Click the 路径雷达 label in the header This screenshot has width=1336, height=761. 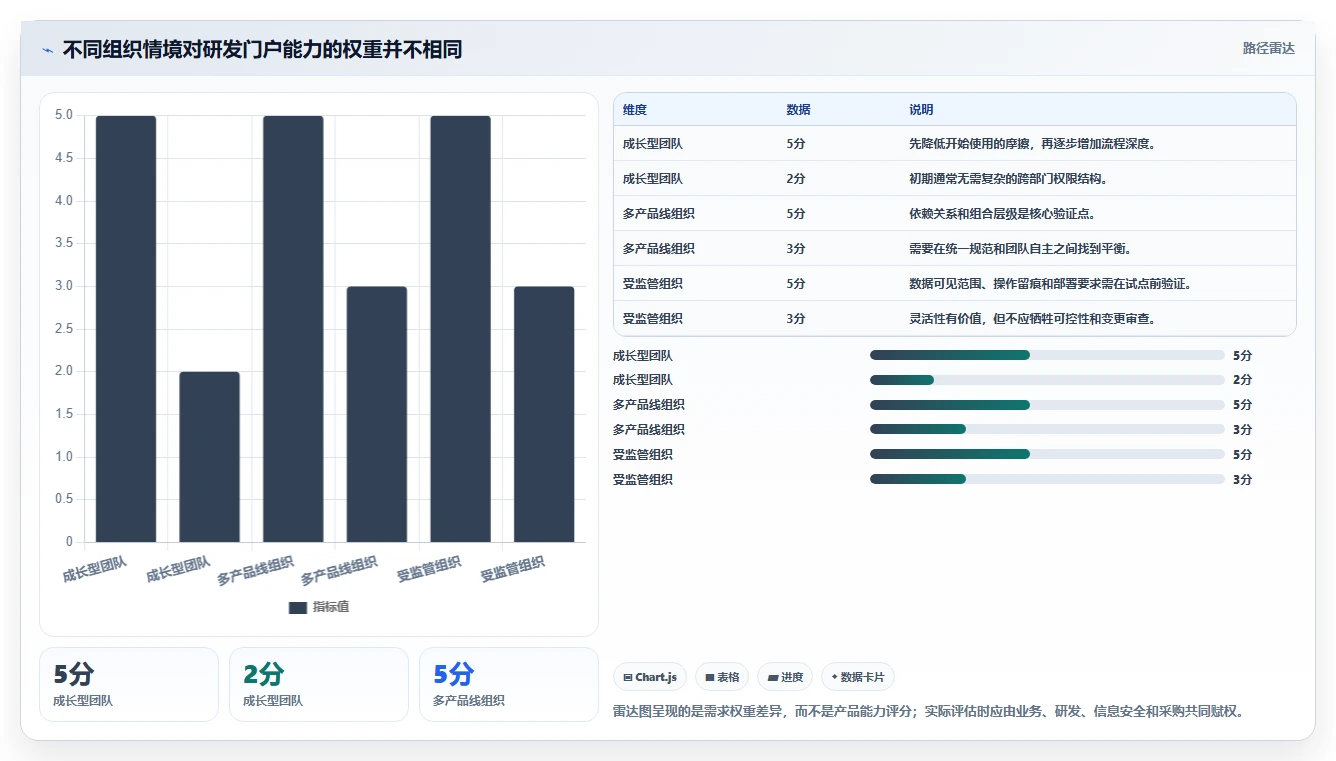[x=1268, y=48]
